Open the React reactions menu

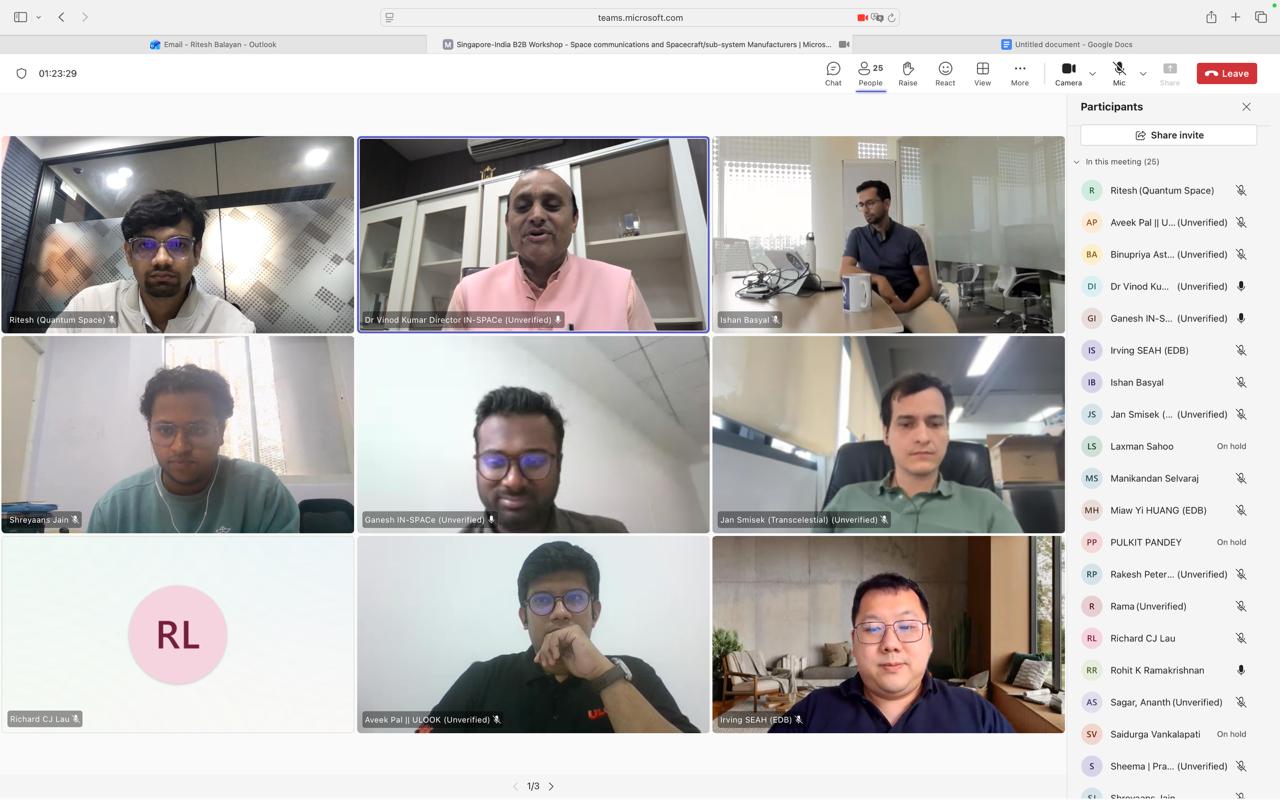coord(944,72)
